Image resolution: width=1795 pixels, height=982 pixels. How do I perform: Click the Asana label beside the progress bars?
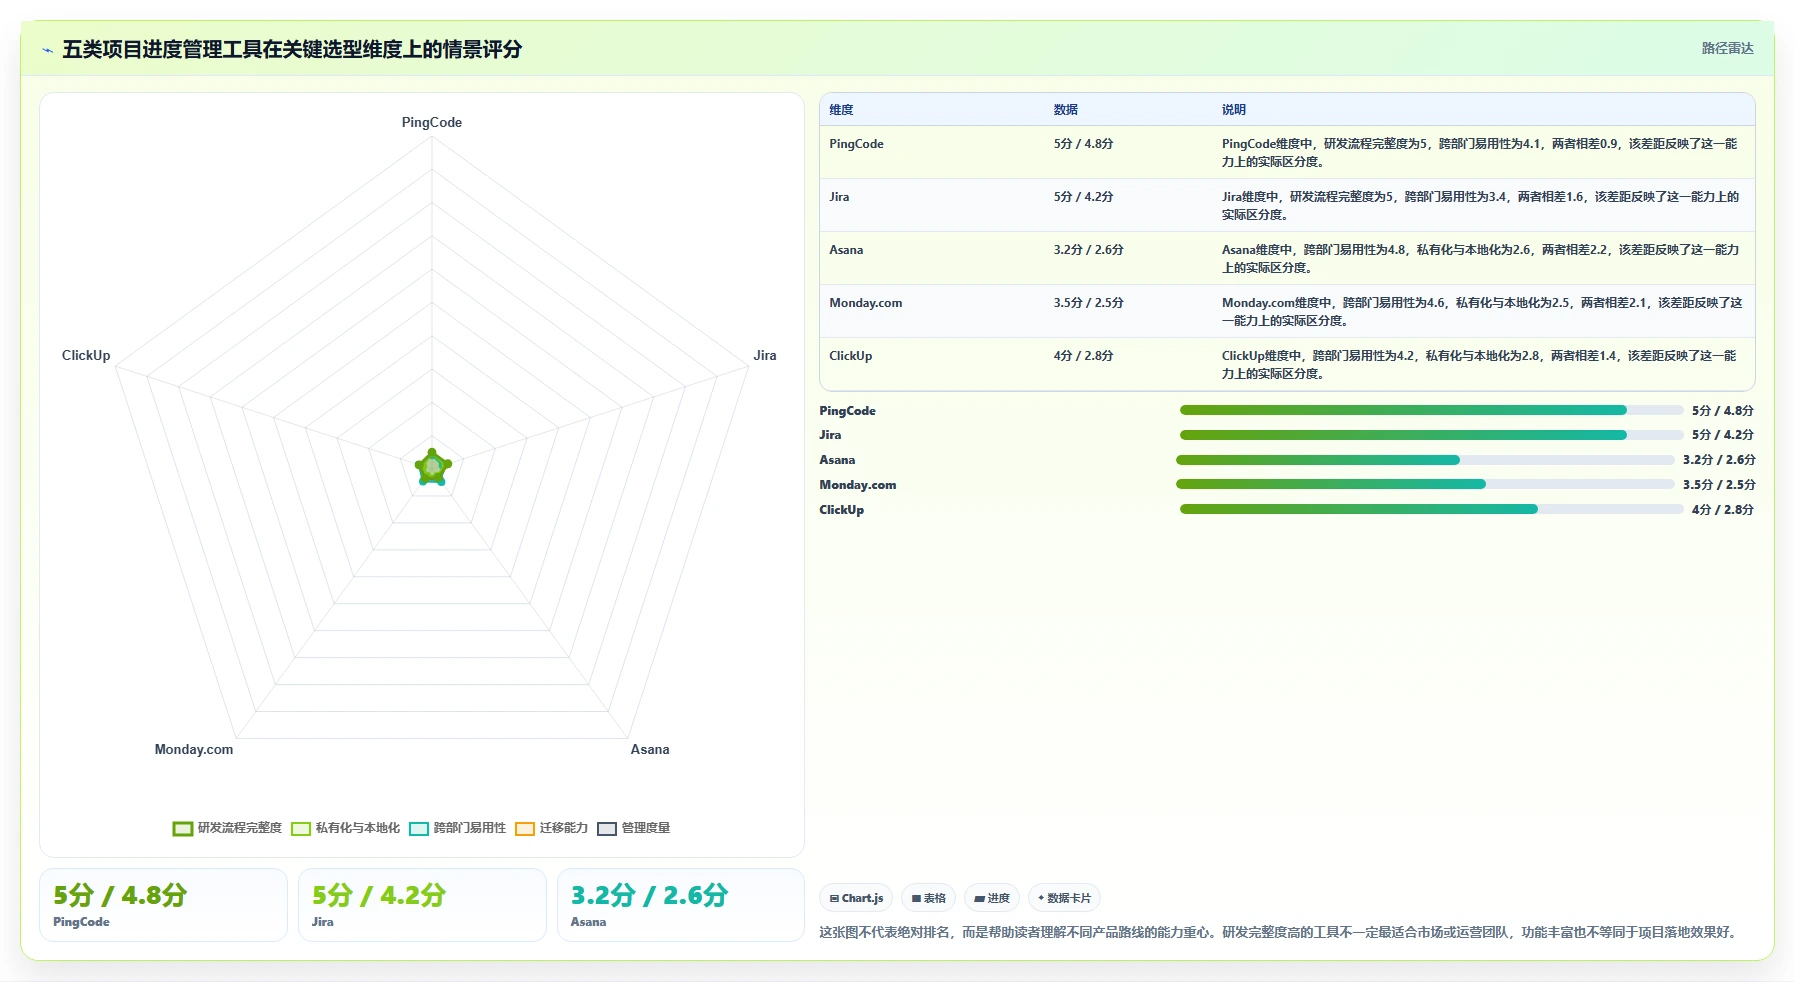pos(837,460)
